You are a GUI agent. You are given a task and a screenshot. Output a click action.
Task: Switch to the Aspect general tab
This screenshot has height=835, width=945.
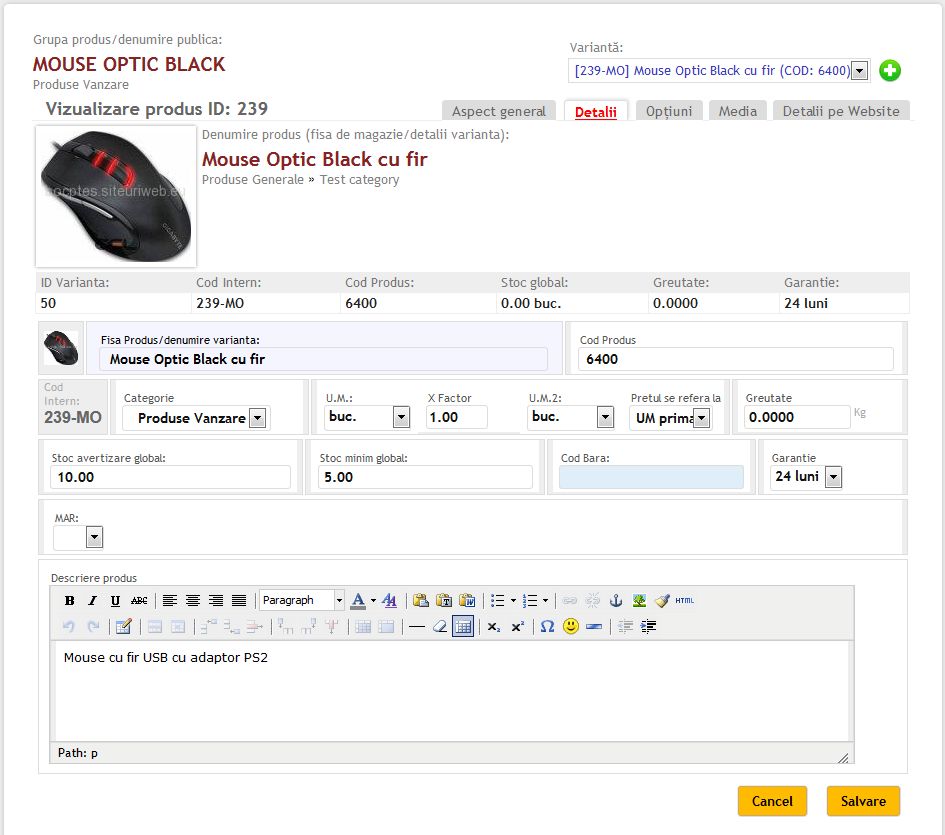coord(498,111)
